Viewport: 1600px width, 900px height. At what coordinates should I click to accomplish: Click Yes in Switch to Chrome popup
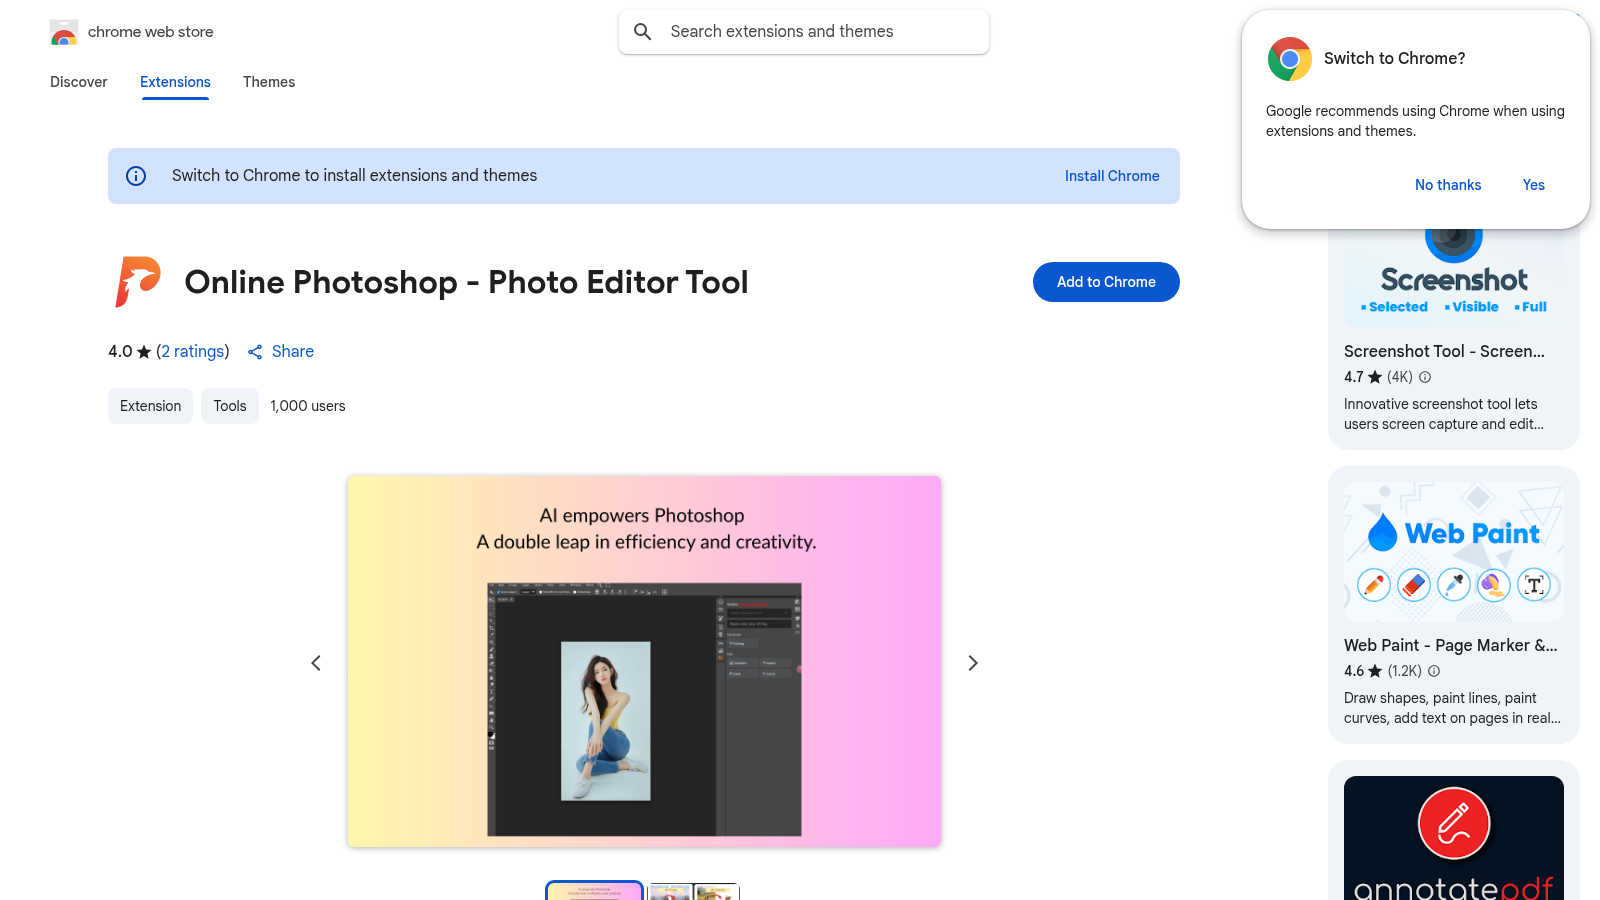pos(1533,185)
